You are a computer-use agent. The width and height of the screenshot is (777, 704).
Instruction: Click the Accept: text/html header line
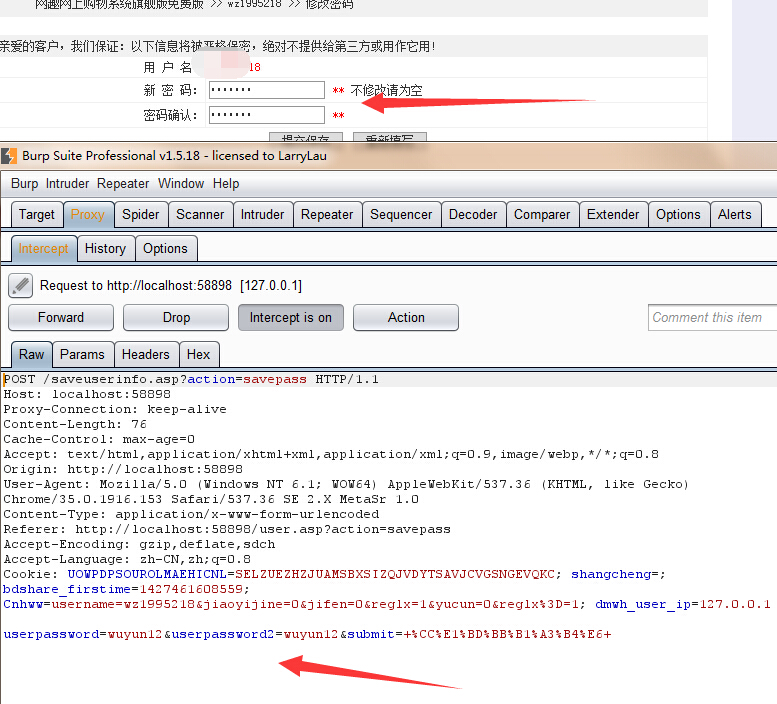click(x=331, y=454)
